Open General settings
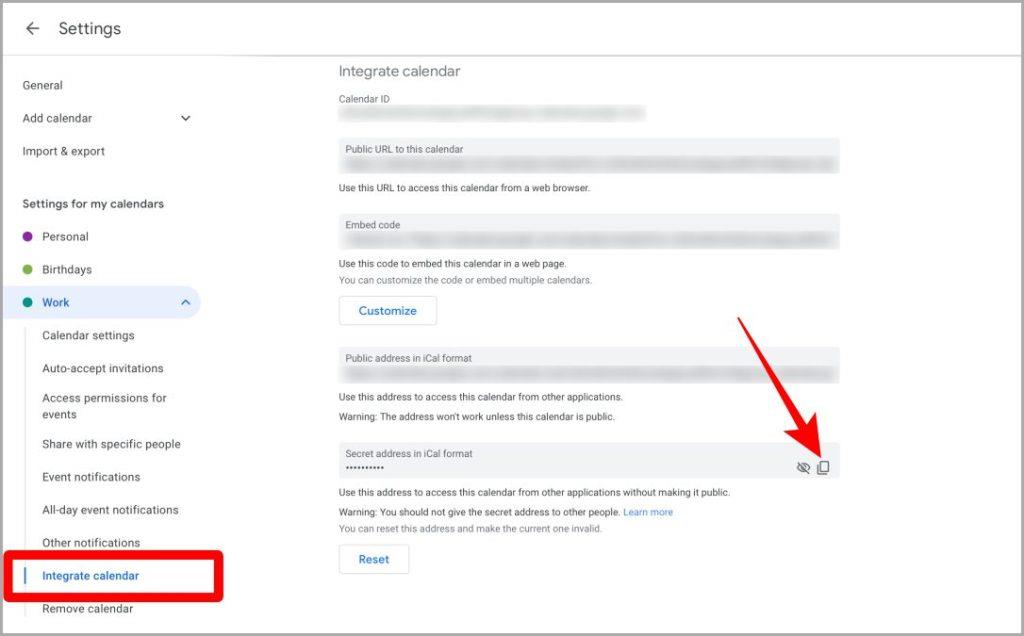Screen dimensions: 1024x636 tap(42, 85)
